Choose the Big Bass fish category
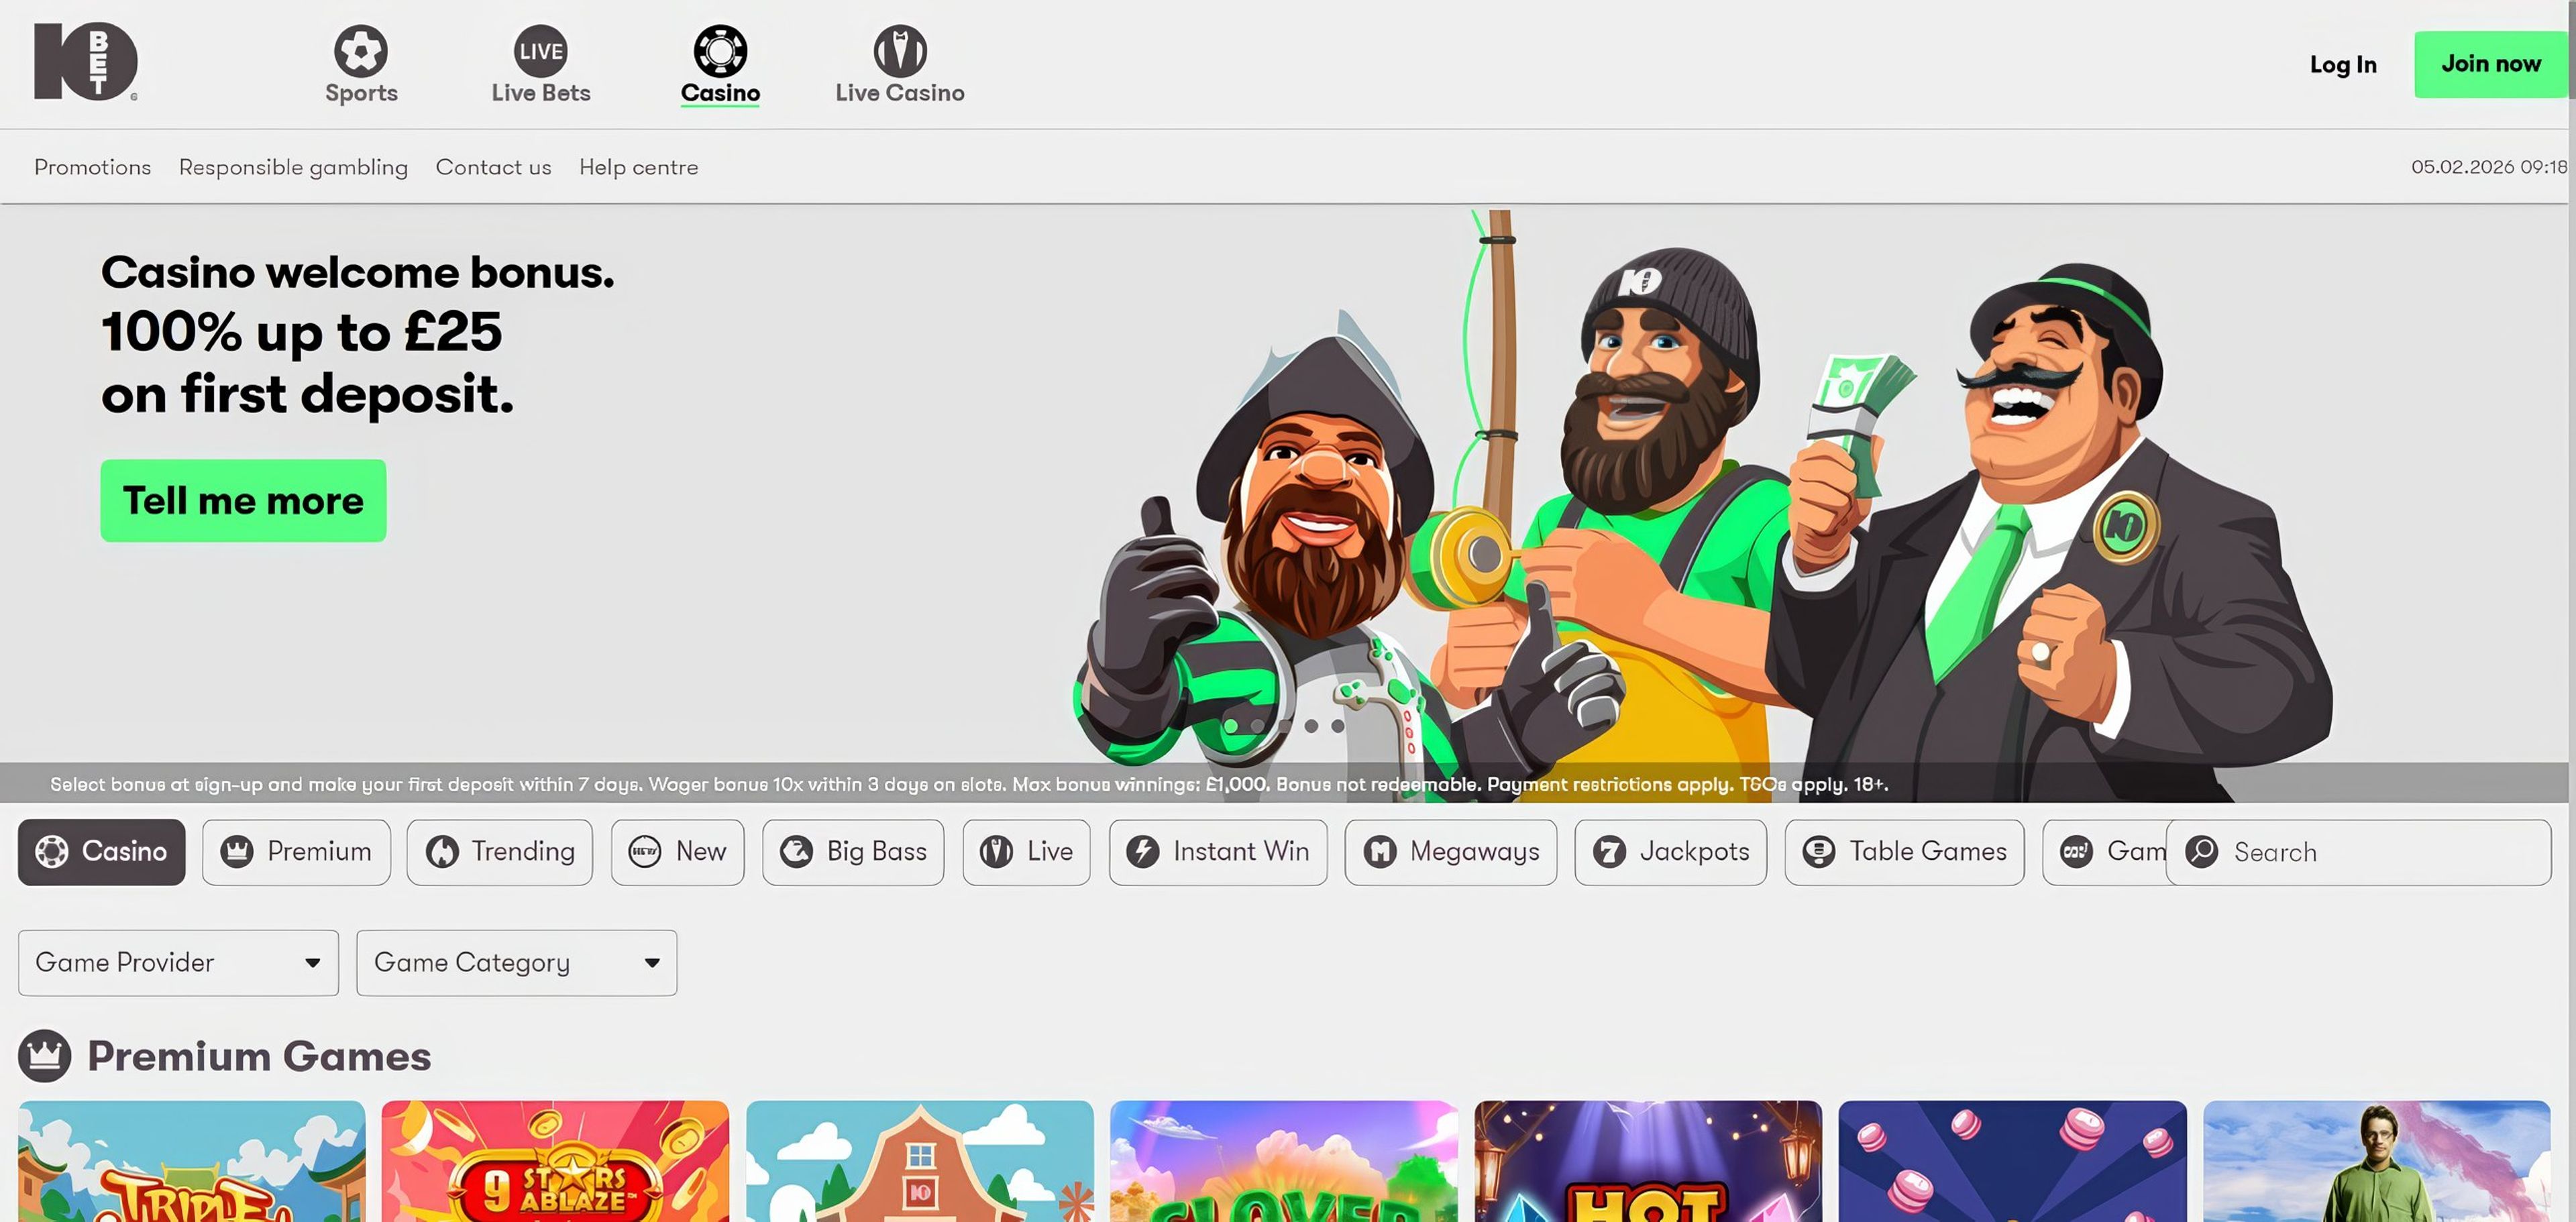Viewport: 2576px width, 1222px height. coord(853,852)
